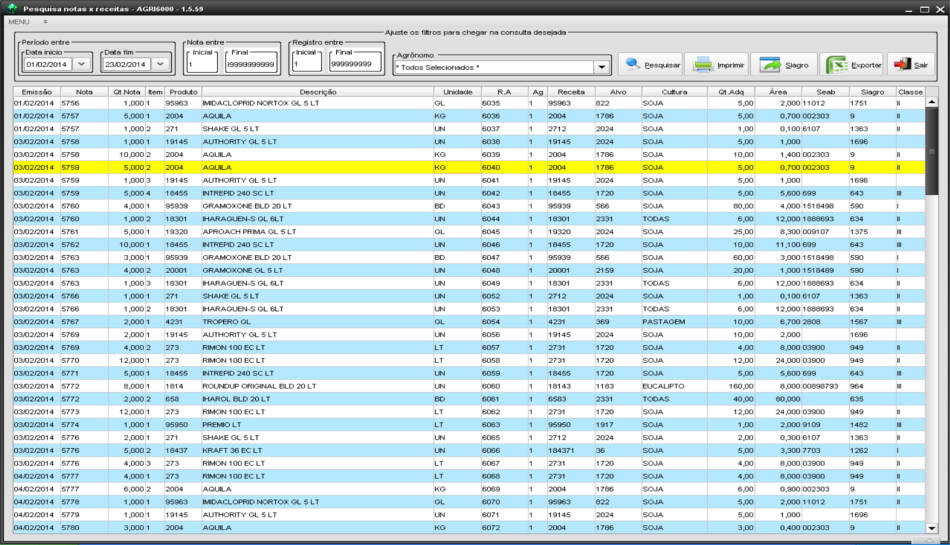
Task: Click the Registro entre Inicial field
Action: point(307,64)
